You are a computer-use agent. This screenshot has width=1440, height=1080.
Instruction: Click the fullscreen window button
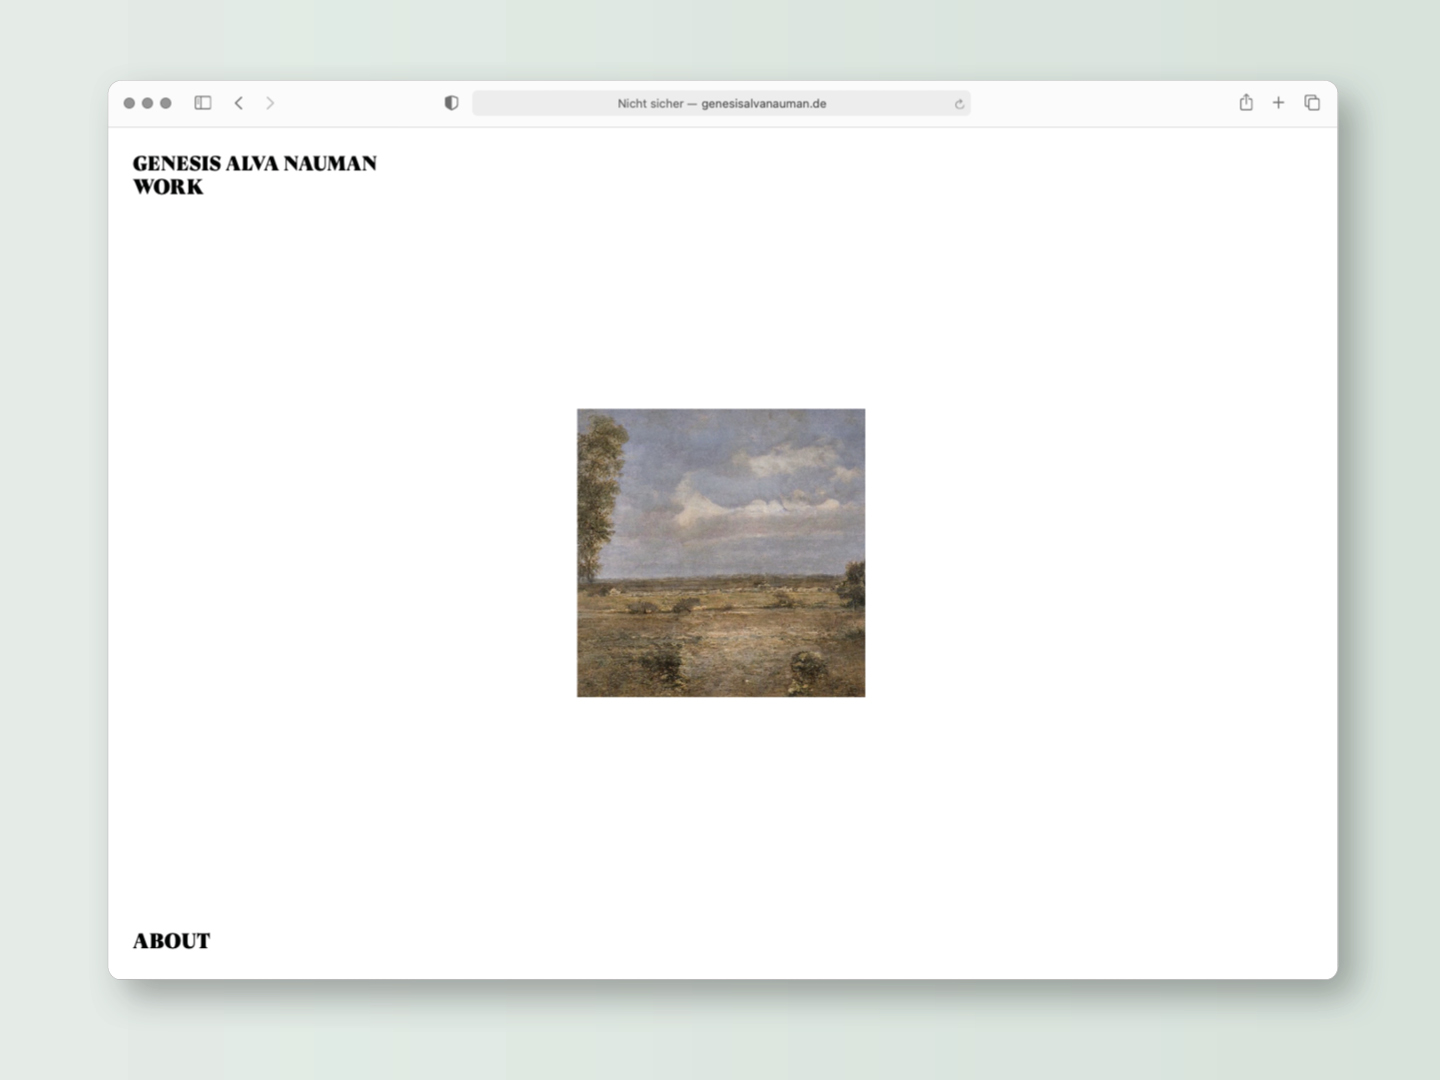(x=166, y=103)
